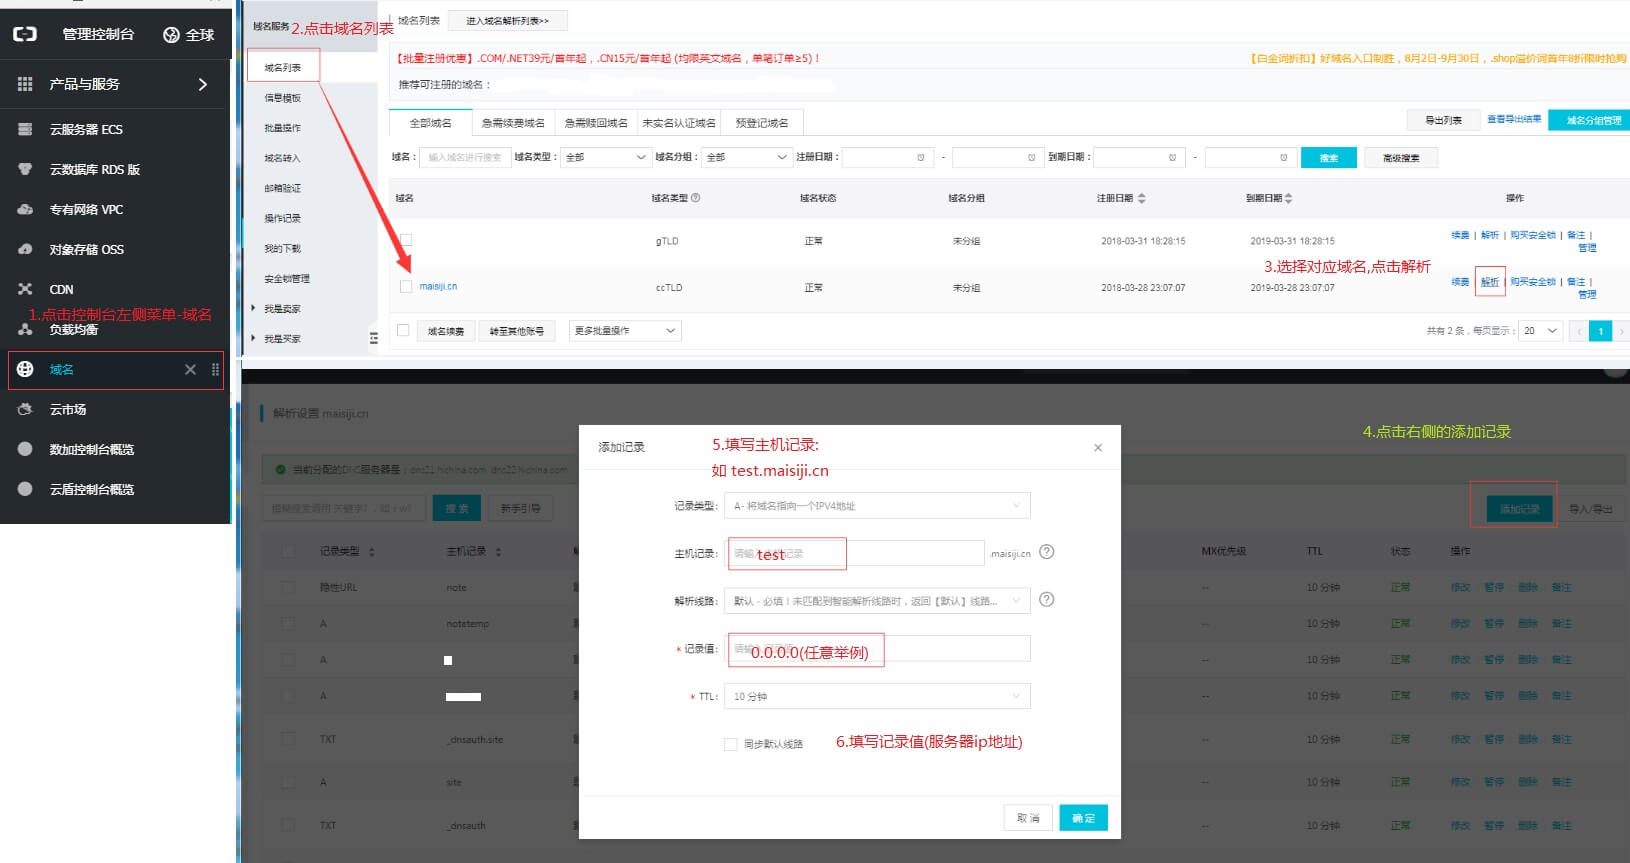Check the maisiji.cn row checkbox
This screenshot has width=1630, height=863.
coord(406,286)
